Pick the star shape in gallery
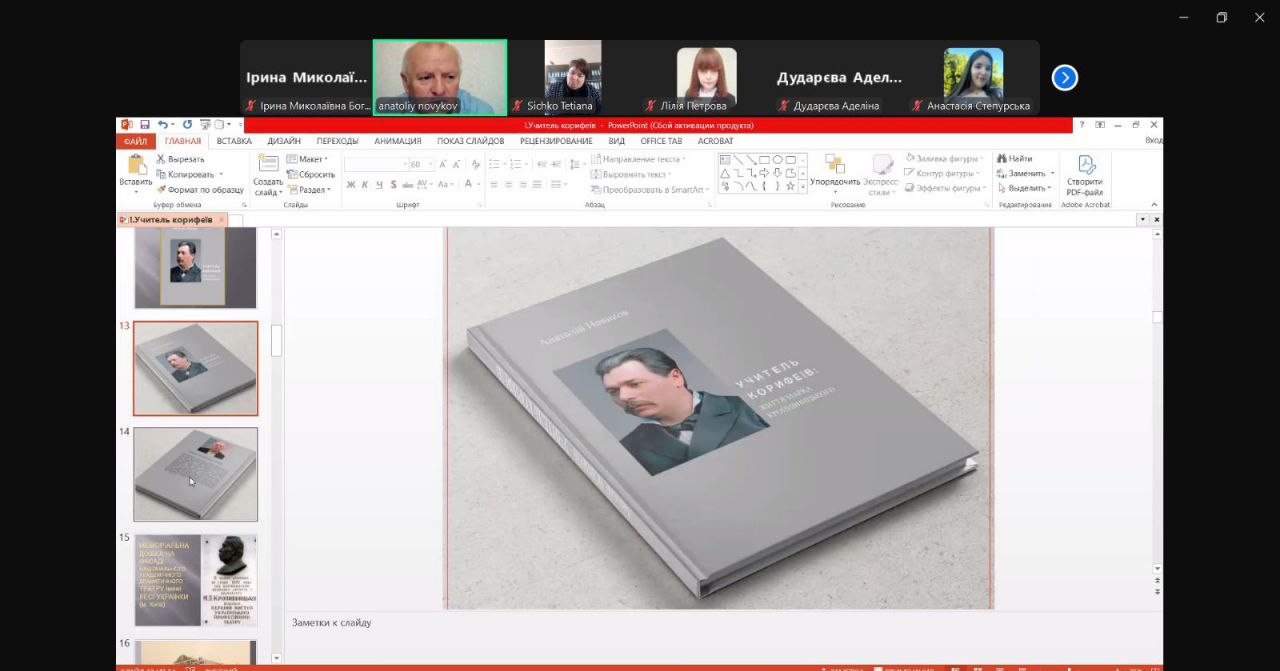Screen dimensions: 1280x671 790,186
